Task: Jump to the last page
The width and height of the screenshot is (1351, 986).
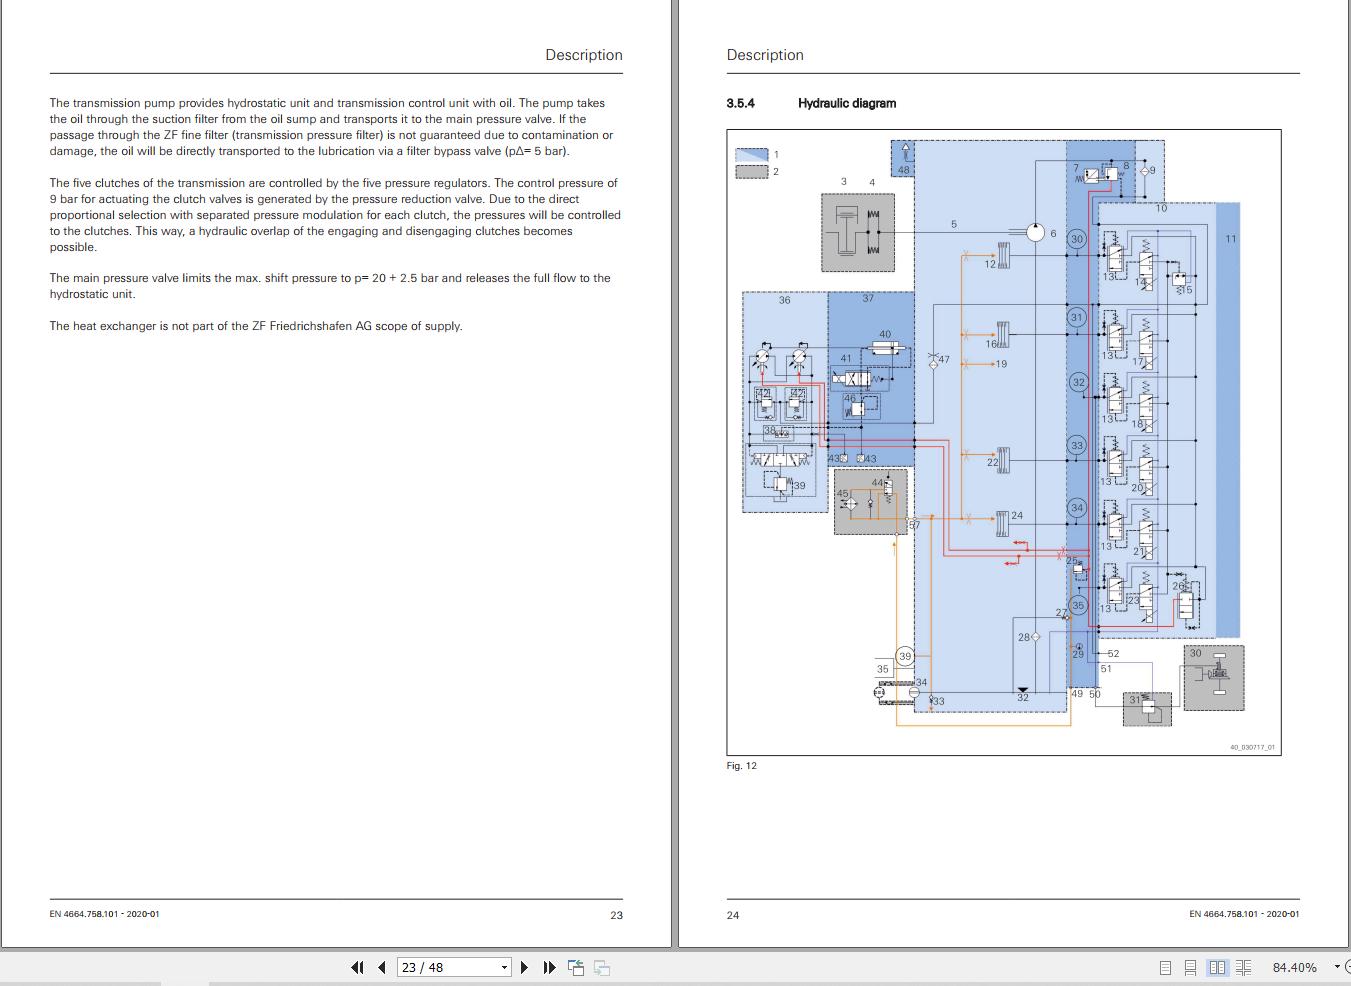Action: [x=548, y=967]
